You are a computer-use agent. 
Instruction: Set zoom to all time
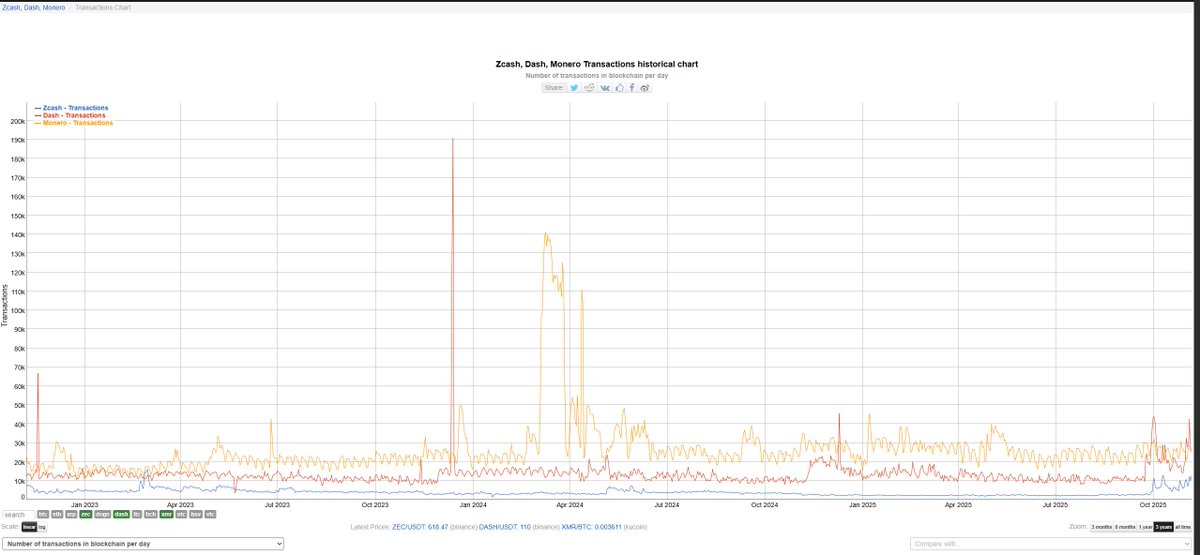pos(1182,527)
